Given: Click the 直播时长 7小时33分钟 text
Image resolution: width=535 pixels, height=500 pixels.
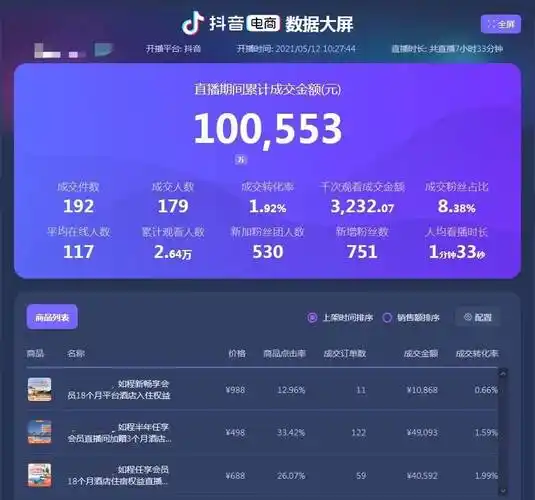Looking at the screenshot, I should point(447,49).
